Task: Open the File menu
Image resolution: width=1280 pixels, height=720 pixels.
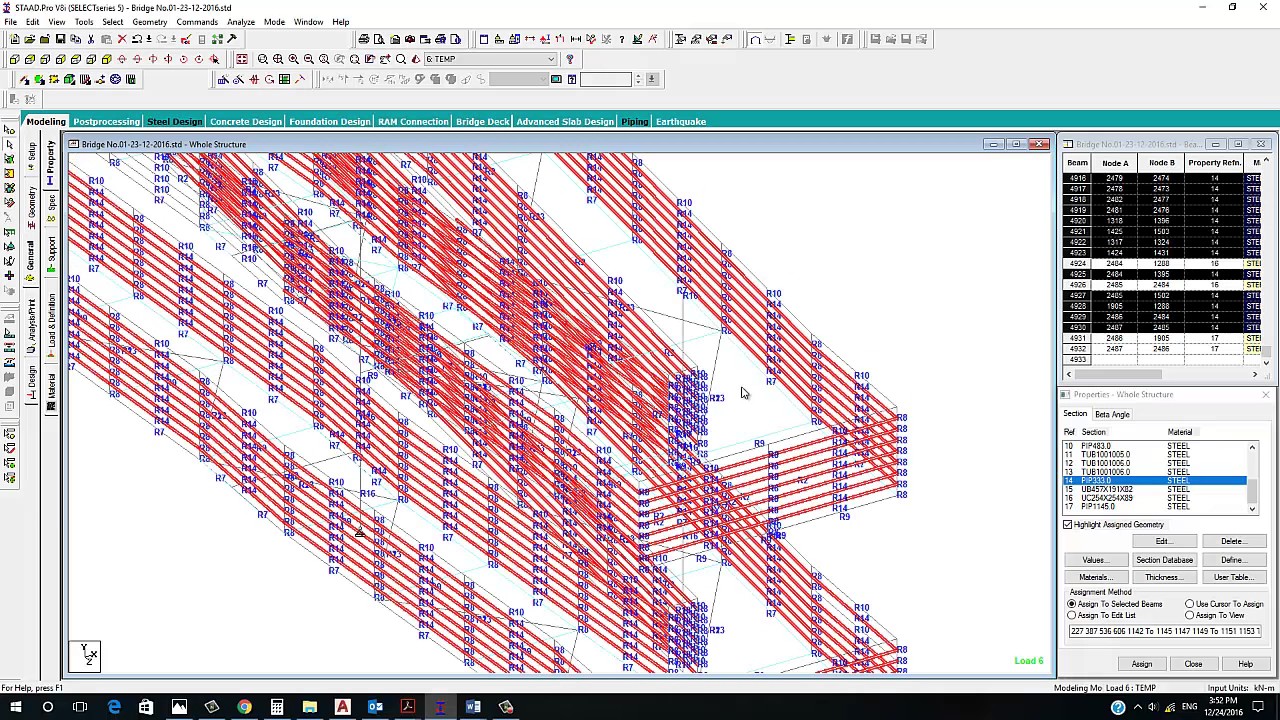Action: [x=10, y=22]
